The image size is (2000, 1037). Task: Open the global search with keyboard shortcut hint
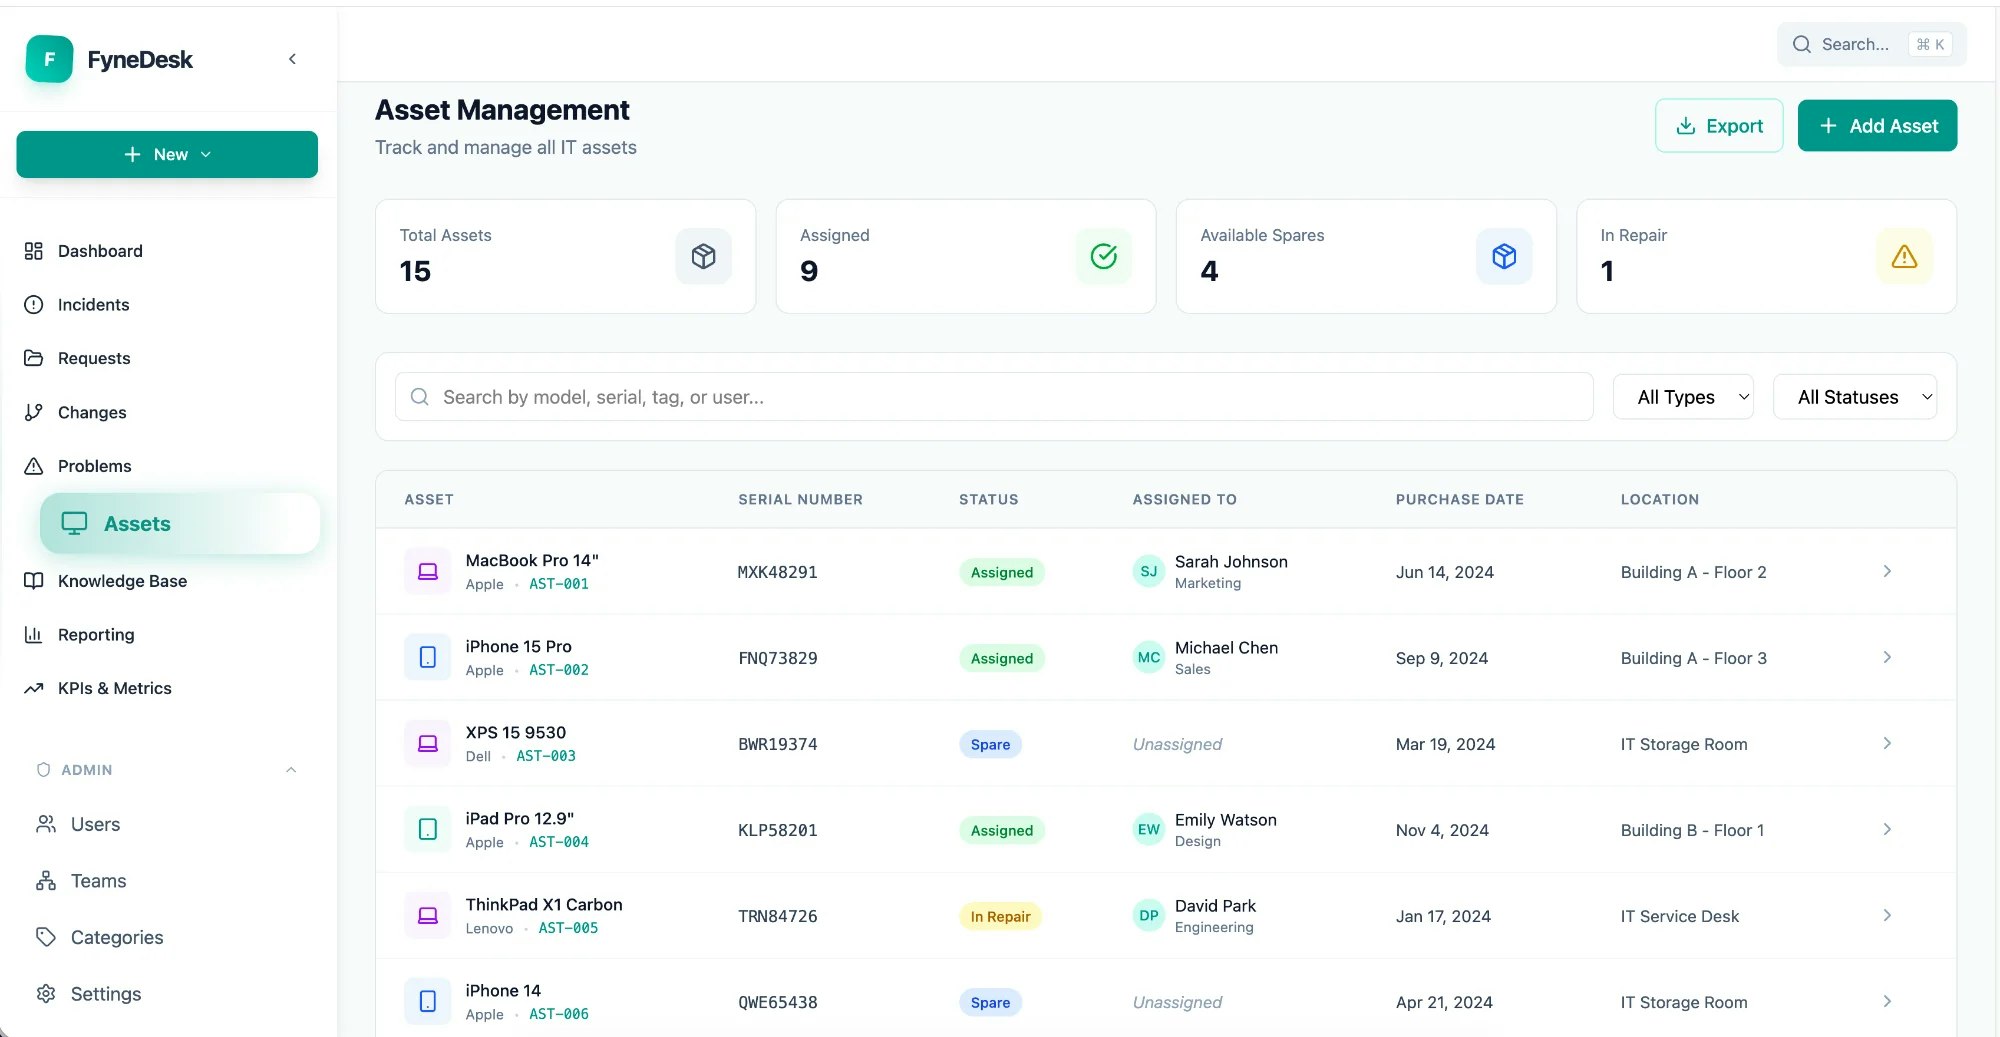[x=1869, y=44]
